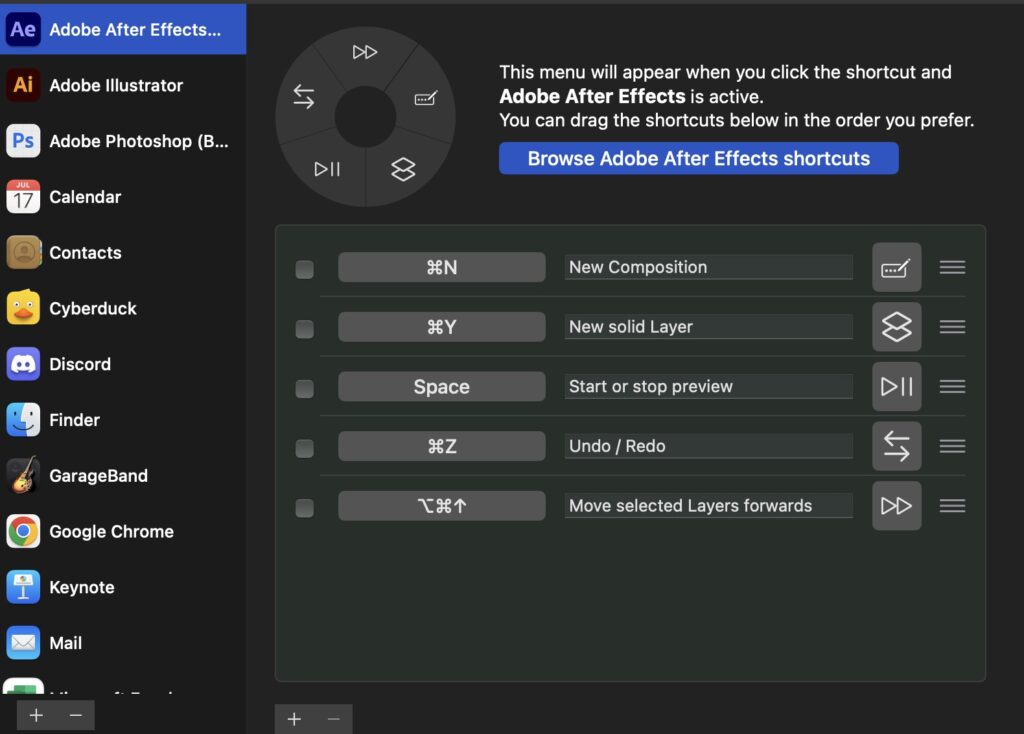Click the reorder handle of Start or stop preview

952,387
